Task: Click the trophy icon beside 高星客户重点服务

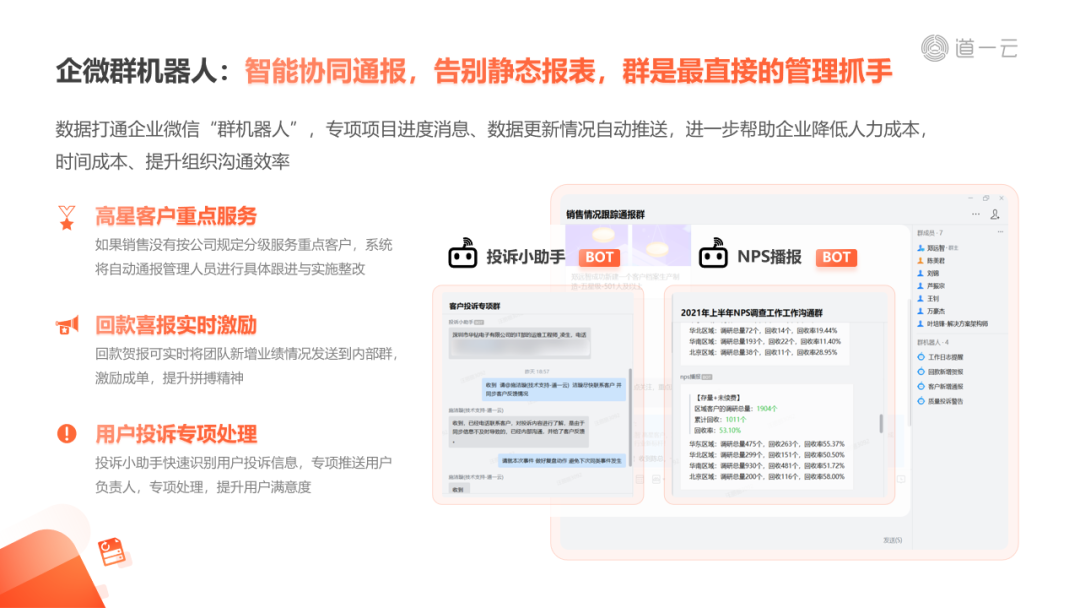Action: tap(67, 218)
